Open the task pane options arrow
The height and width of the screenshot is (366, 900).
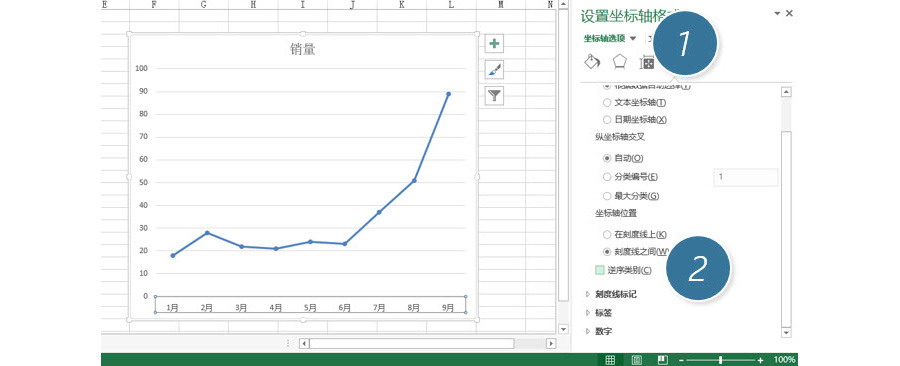coord(777,13)
